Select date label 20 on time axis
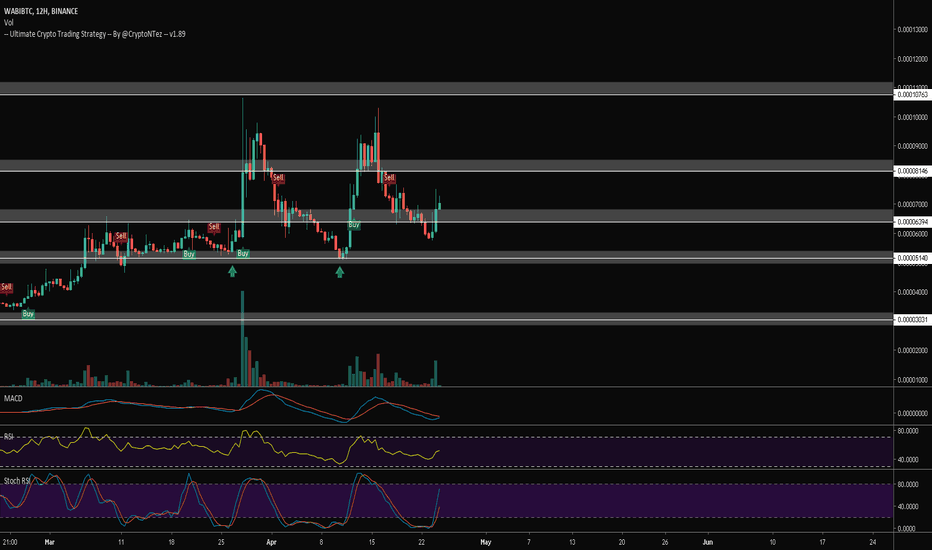Screen dimensions: 932x550 pos(622,542)
